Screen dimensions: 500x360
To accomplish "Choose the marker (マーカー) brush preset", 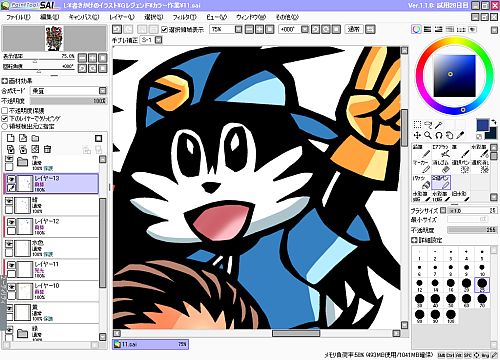I will pos(422,166).
